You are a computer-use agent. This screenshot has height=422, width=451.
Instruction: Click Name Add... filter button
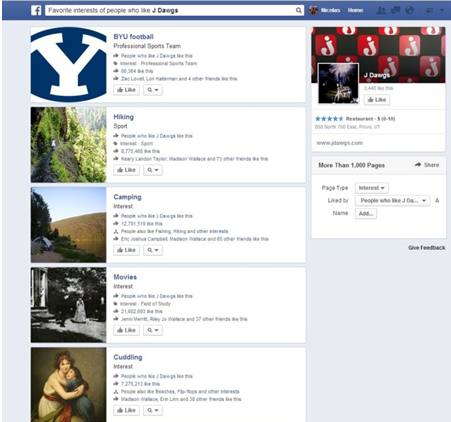[366, 214]
